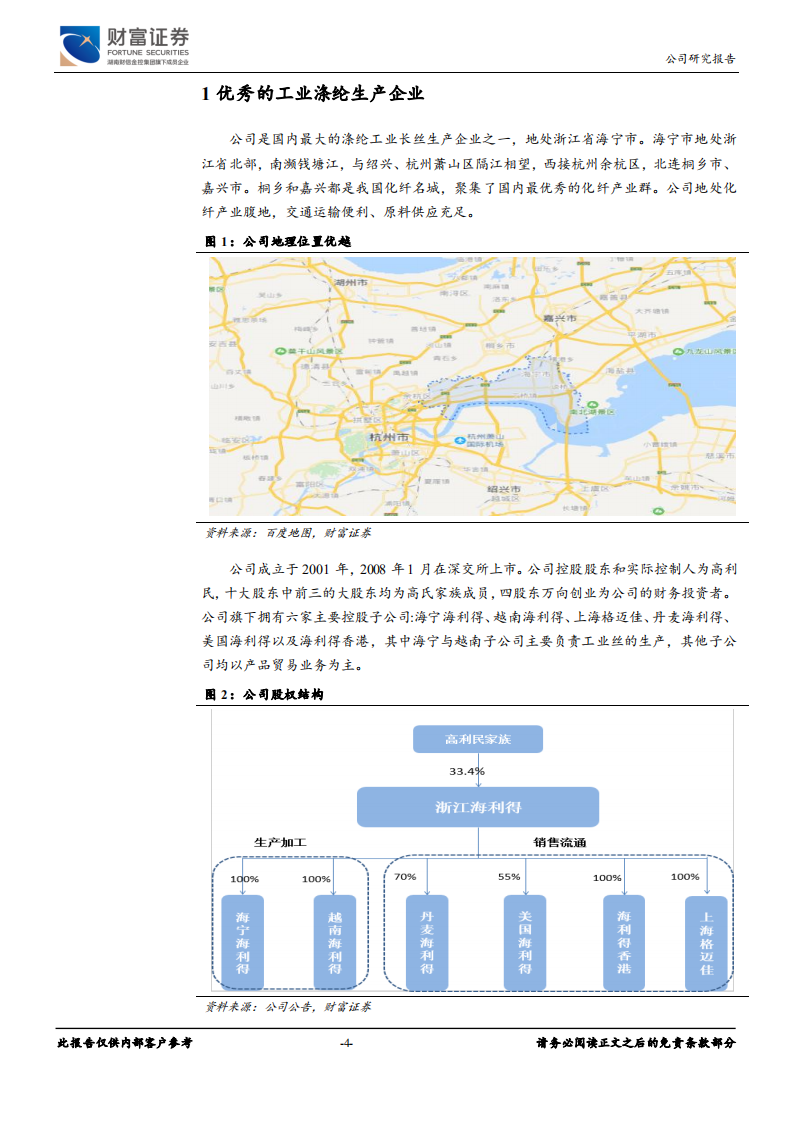Image resolution: width=793 pixels, height=1122 pixels.
Task: Click the 生产加工 group label
Action: [x=280, y=842]
